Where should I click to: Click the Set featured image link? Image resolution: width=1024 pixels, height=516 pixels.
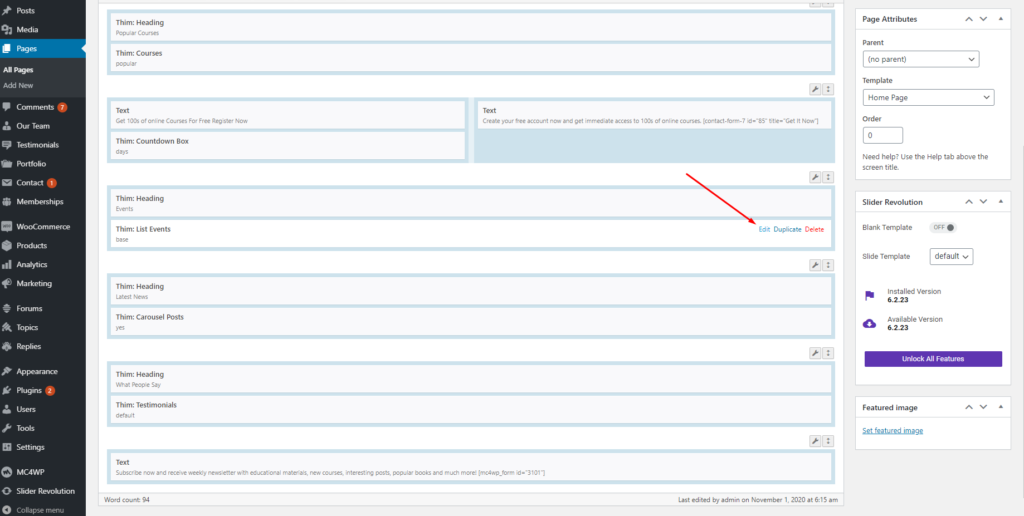(893, 430)
